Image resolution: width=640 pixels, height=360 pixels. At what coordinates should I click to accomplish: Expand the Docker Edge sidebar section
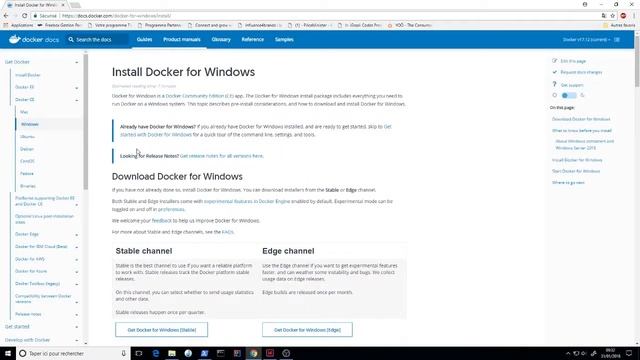(x=77, y=235)
